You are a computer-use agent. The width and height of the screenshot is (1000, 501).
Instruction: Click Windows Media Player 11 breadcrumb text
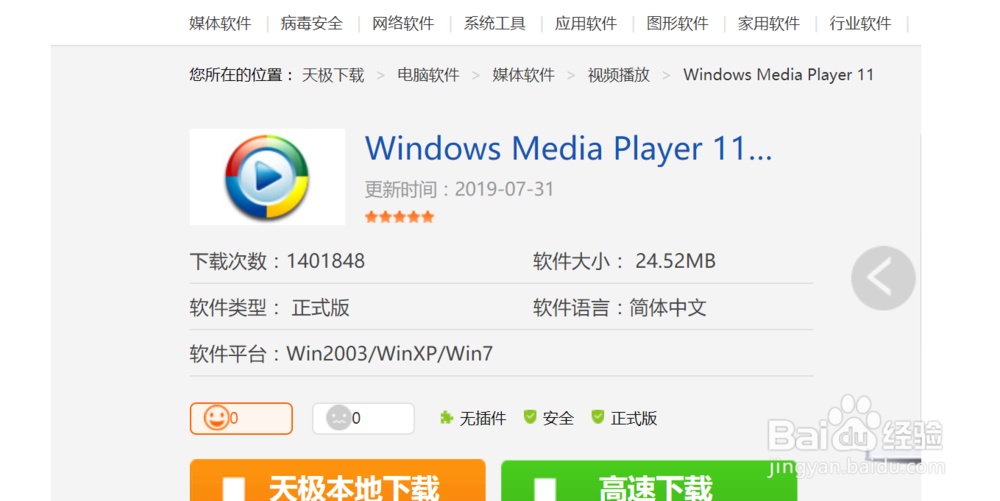(x=779, y=75)
